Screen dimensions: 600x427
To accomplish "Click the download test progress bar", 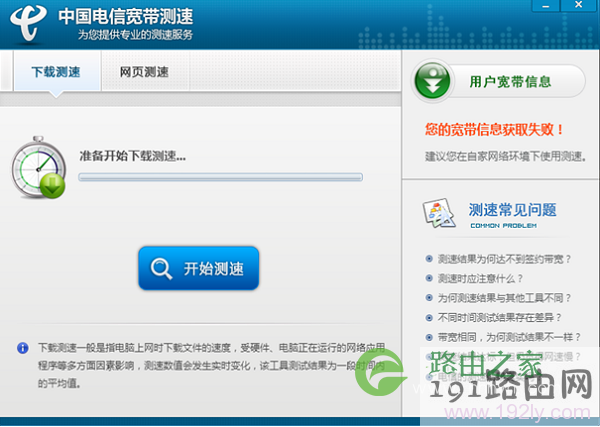I will pyautogui.click(x=220, y=177).
